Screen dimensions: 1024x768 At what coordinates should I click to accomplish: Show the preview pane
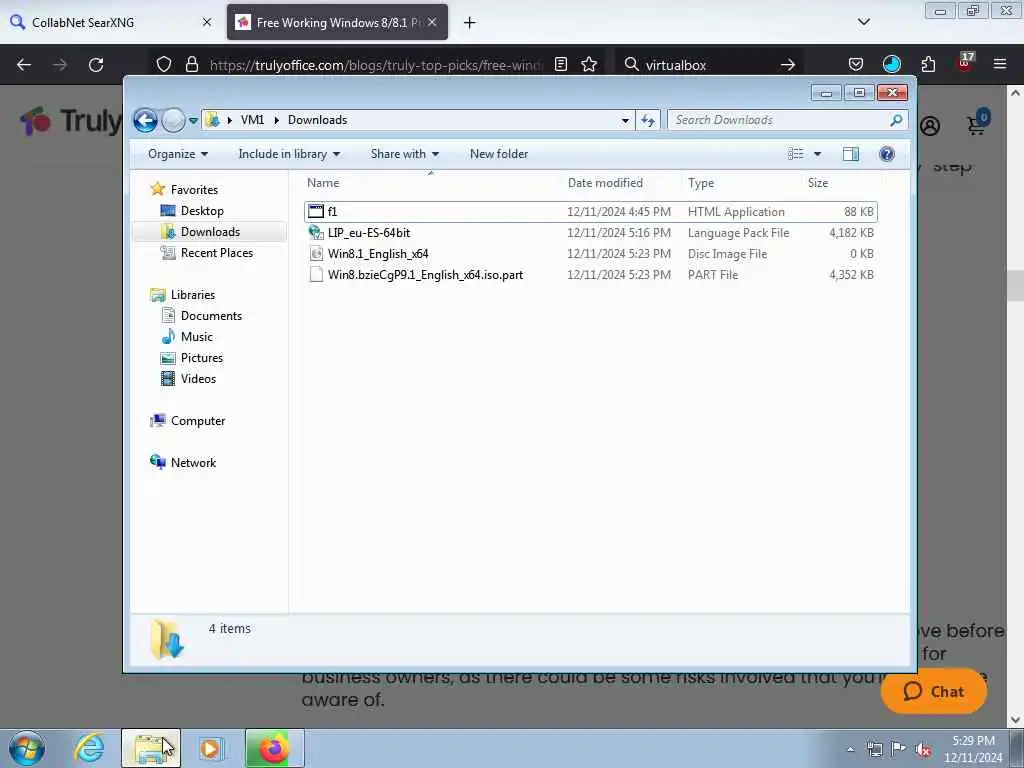(851, 154)
